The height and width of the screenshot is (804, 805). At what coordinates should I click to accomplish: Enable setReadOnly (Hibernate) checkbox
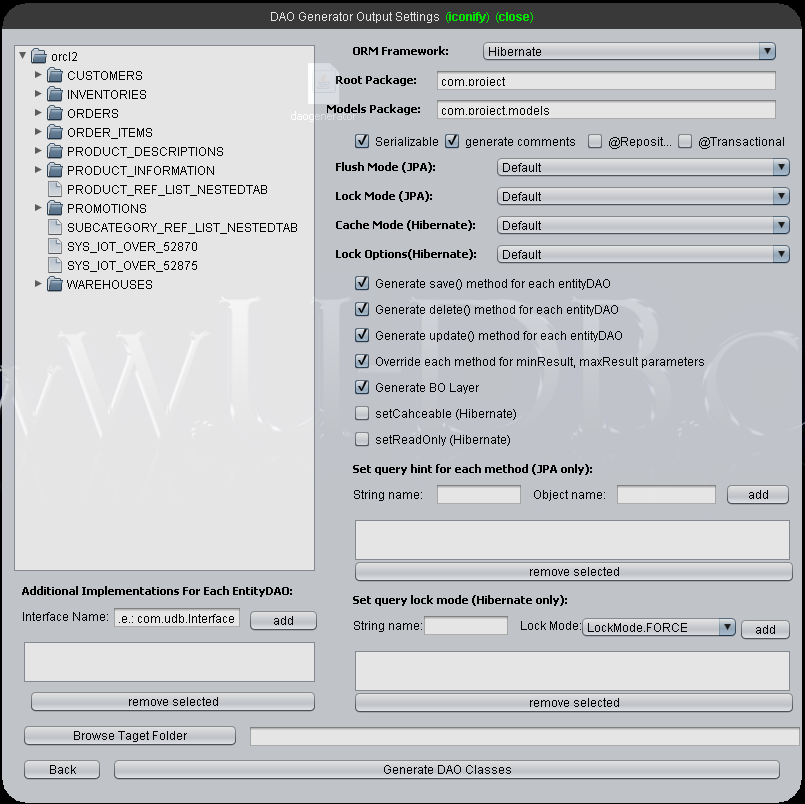coord(362,439)
